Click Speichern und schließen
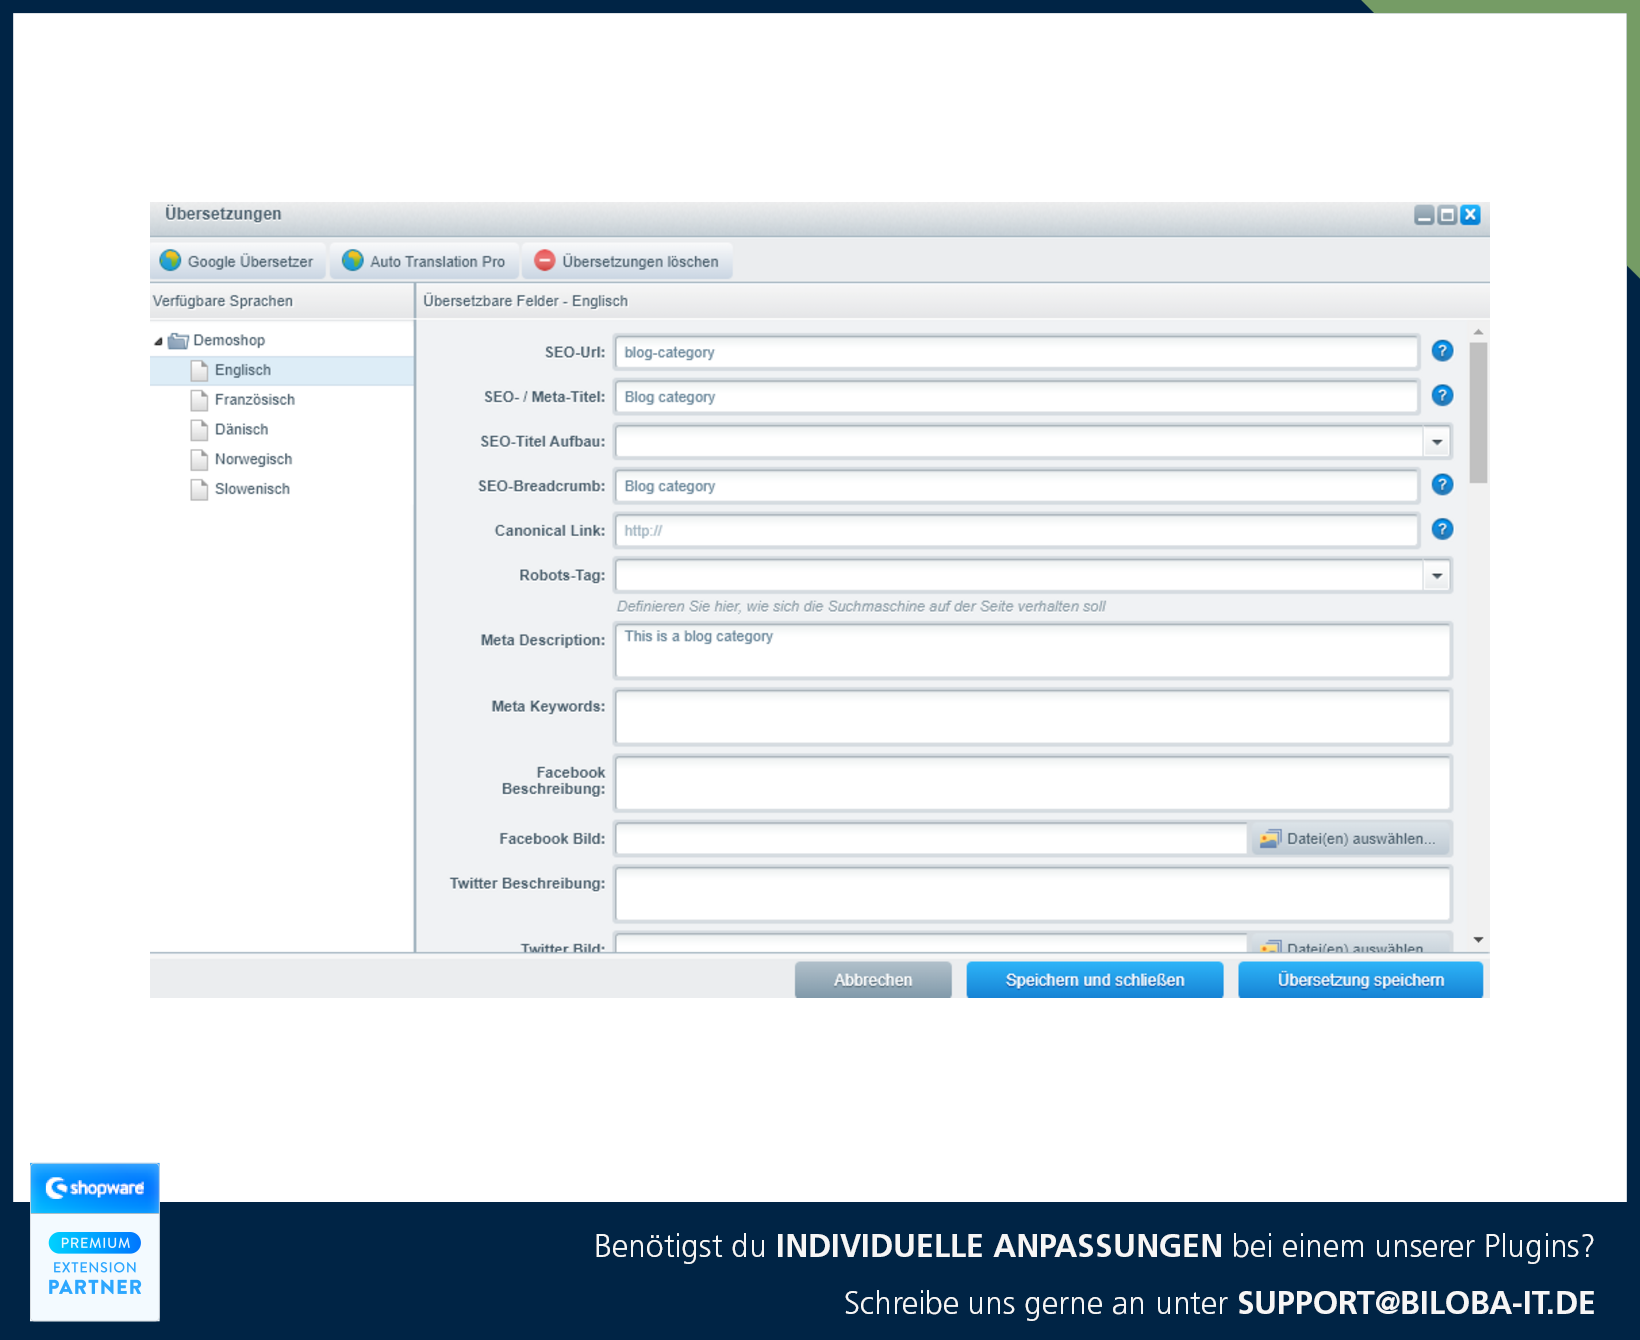This screenshot has height=1340, width=1640. click(x=1095, y=980)
